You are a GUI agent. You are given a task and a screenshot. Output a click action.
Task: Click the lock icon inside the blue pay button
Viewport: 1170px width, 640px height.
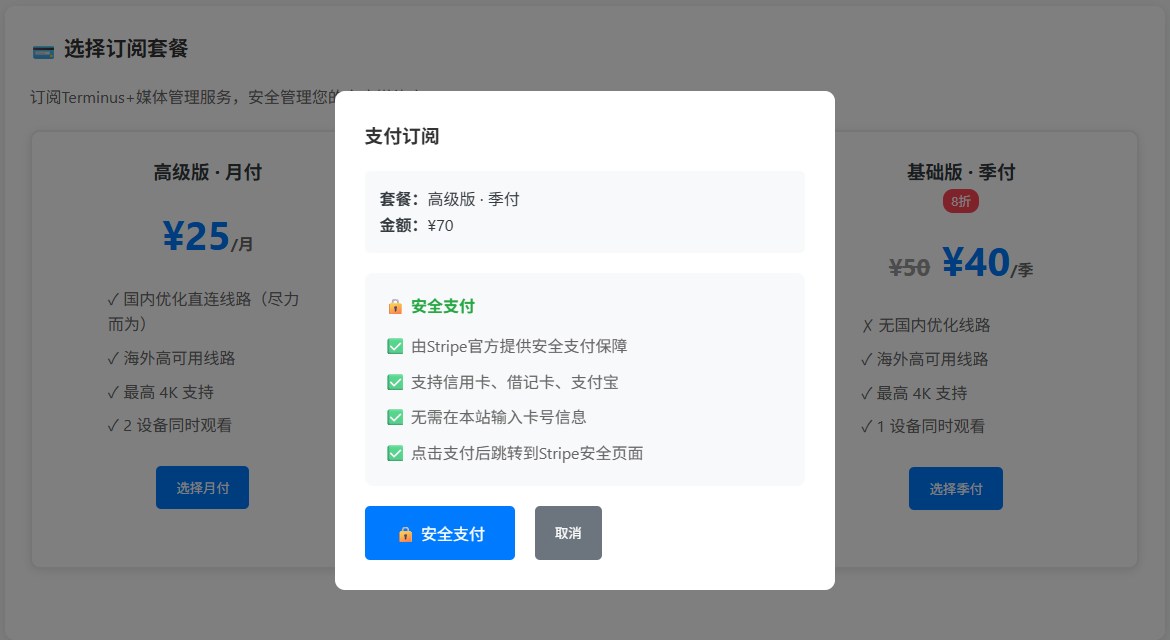tap(405, 534)
